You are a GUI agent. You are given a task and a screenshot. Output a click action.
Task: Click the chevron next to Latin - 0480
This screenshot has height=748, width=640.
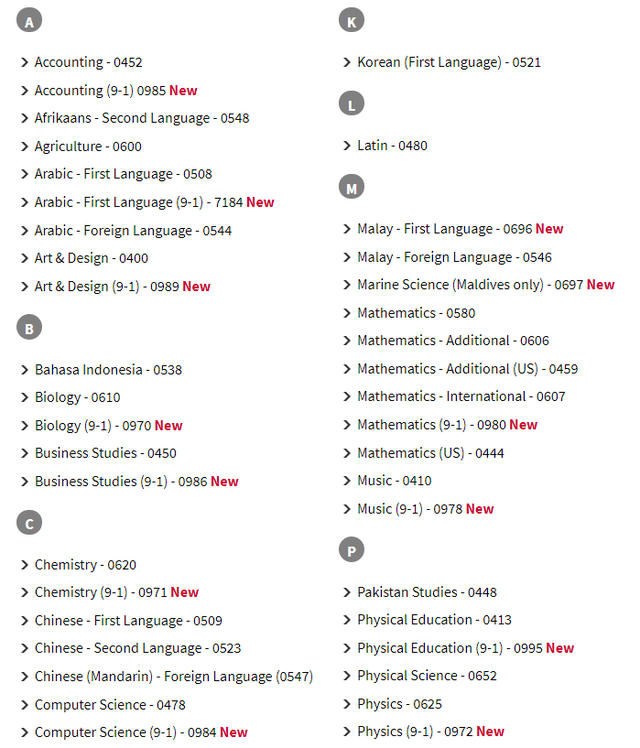(347, 145)
